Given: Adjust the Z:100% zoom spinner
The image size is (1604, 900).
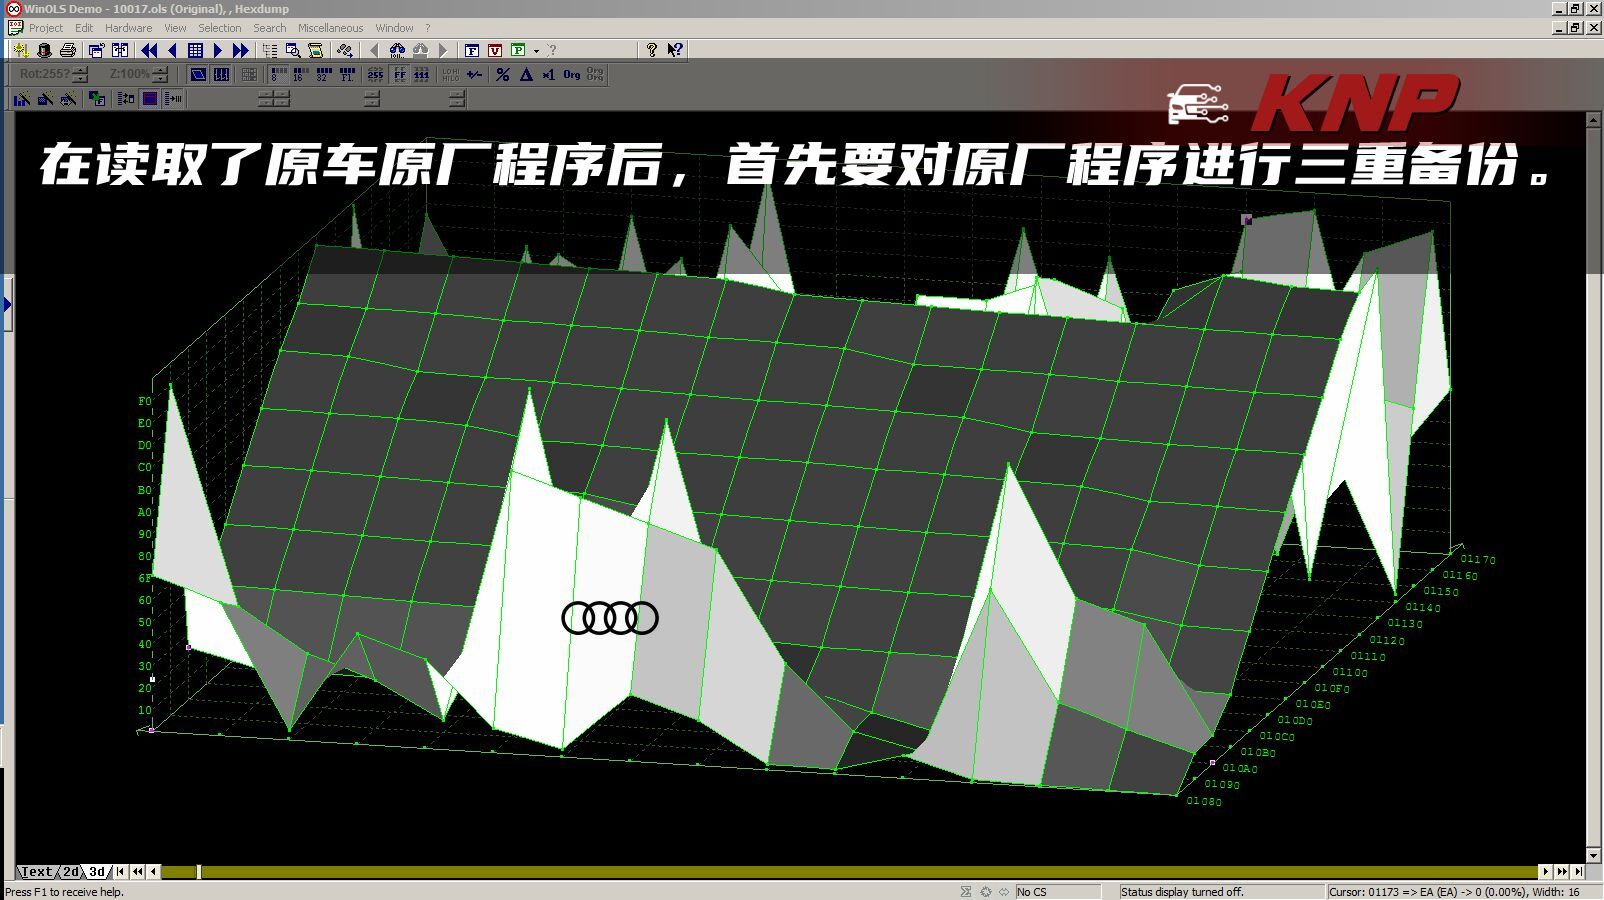Looking at the screenshot, I should (160, 74).
